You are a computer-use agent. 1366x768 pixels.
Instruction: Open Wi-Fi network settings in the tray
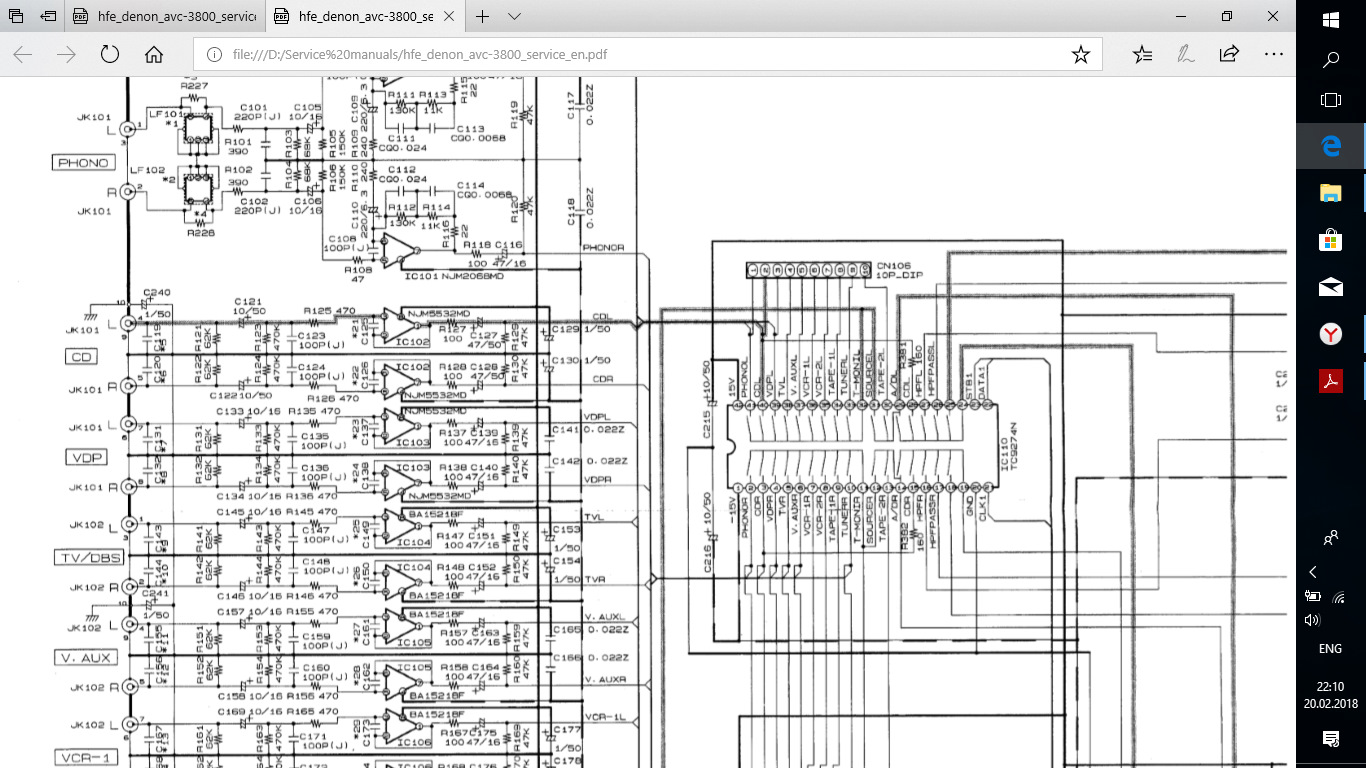coord(1340,596)
